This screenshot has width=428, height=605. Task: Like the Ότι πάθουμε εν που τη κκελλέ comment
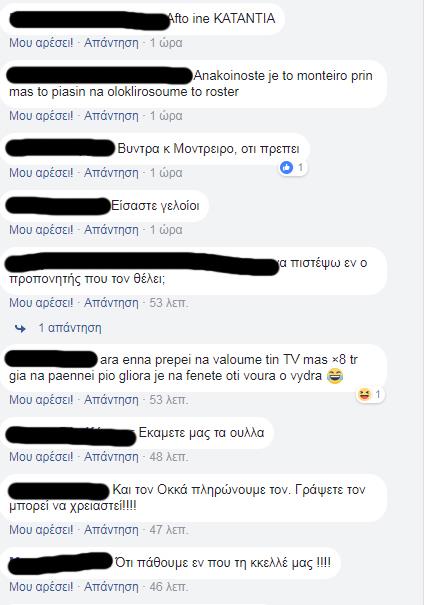click(41, 586)
